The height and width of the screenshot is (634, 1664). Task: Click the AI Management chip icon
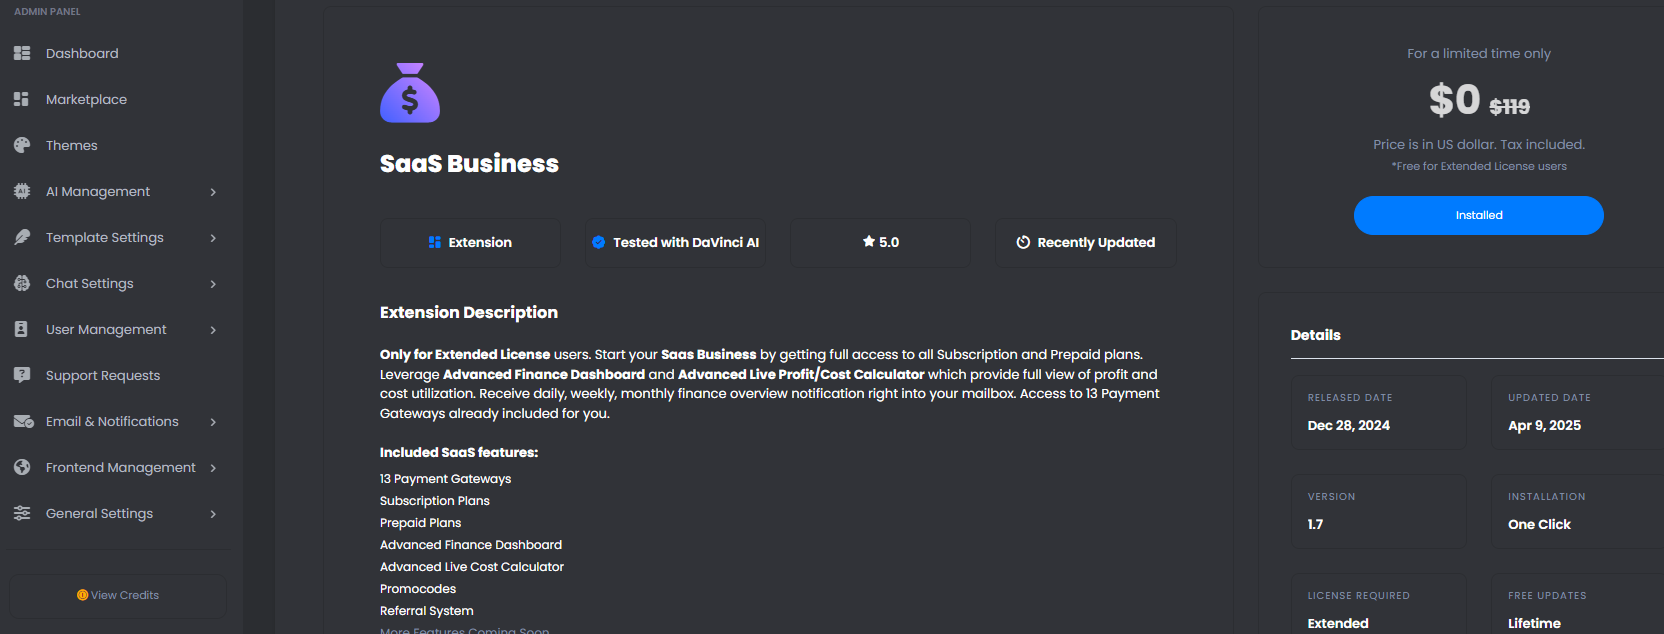point(22,191)
